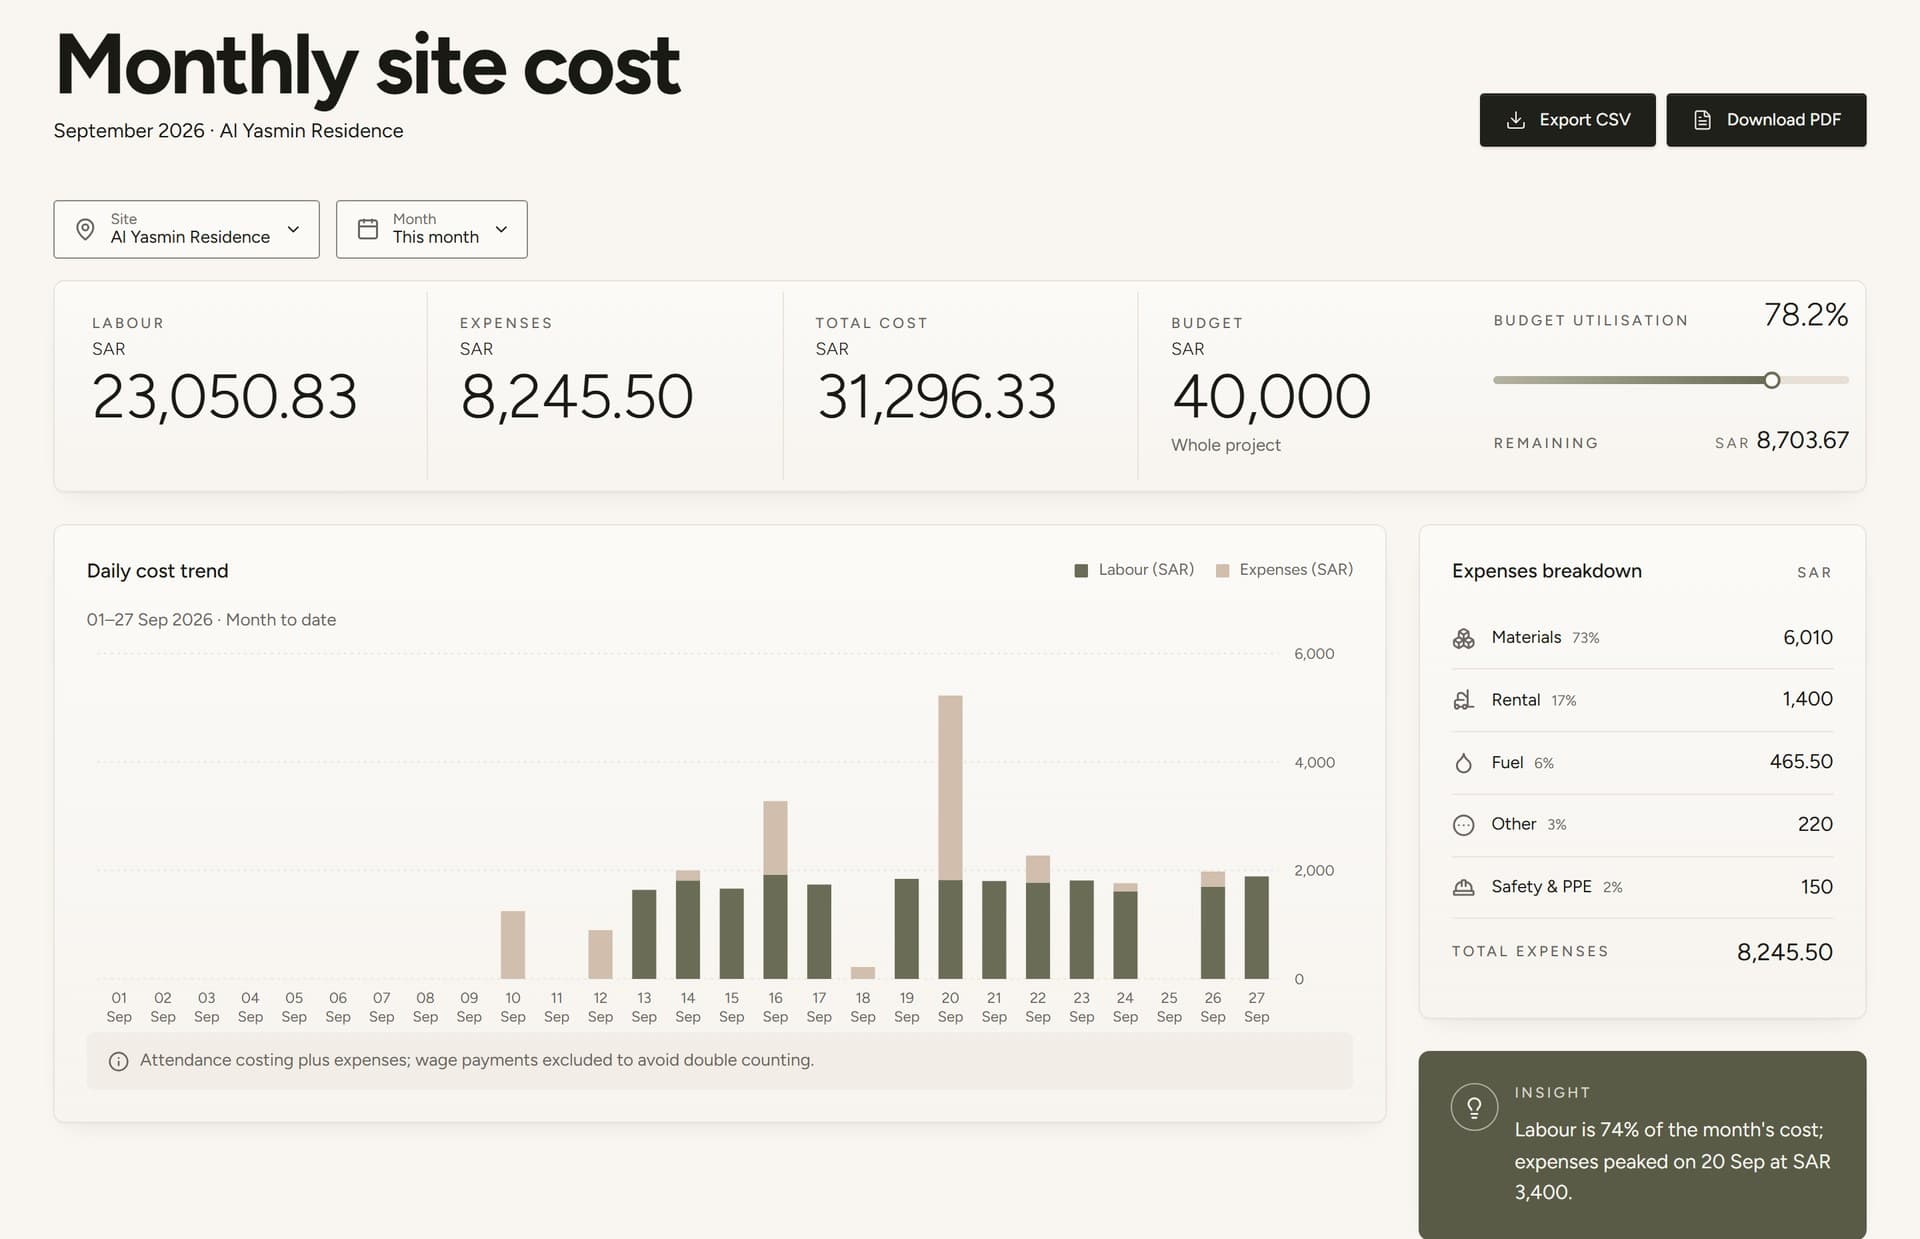Click the Download PDF button
This screenshot has height=1239, width=1920.
click(1766, 120)
